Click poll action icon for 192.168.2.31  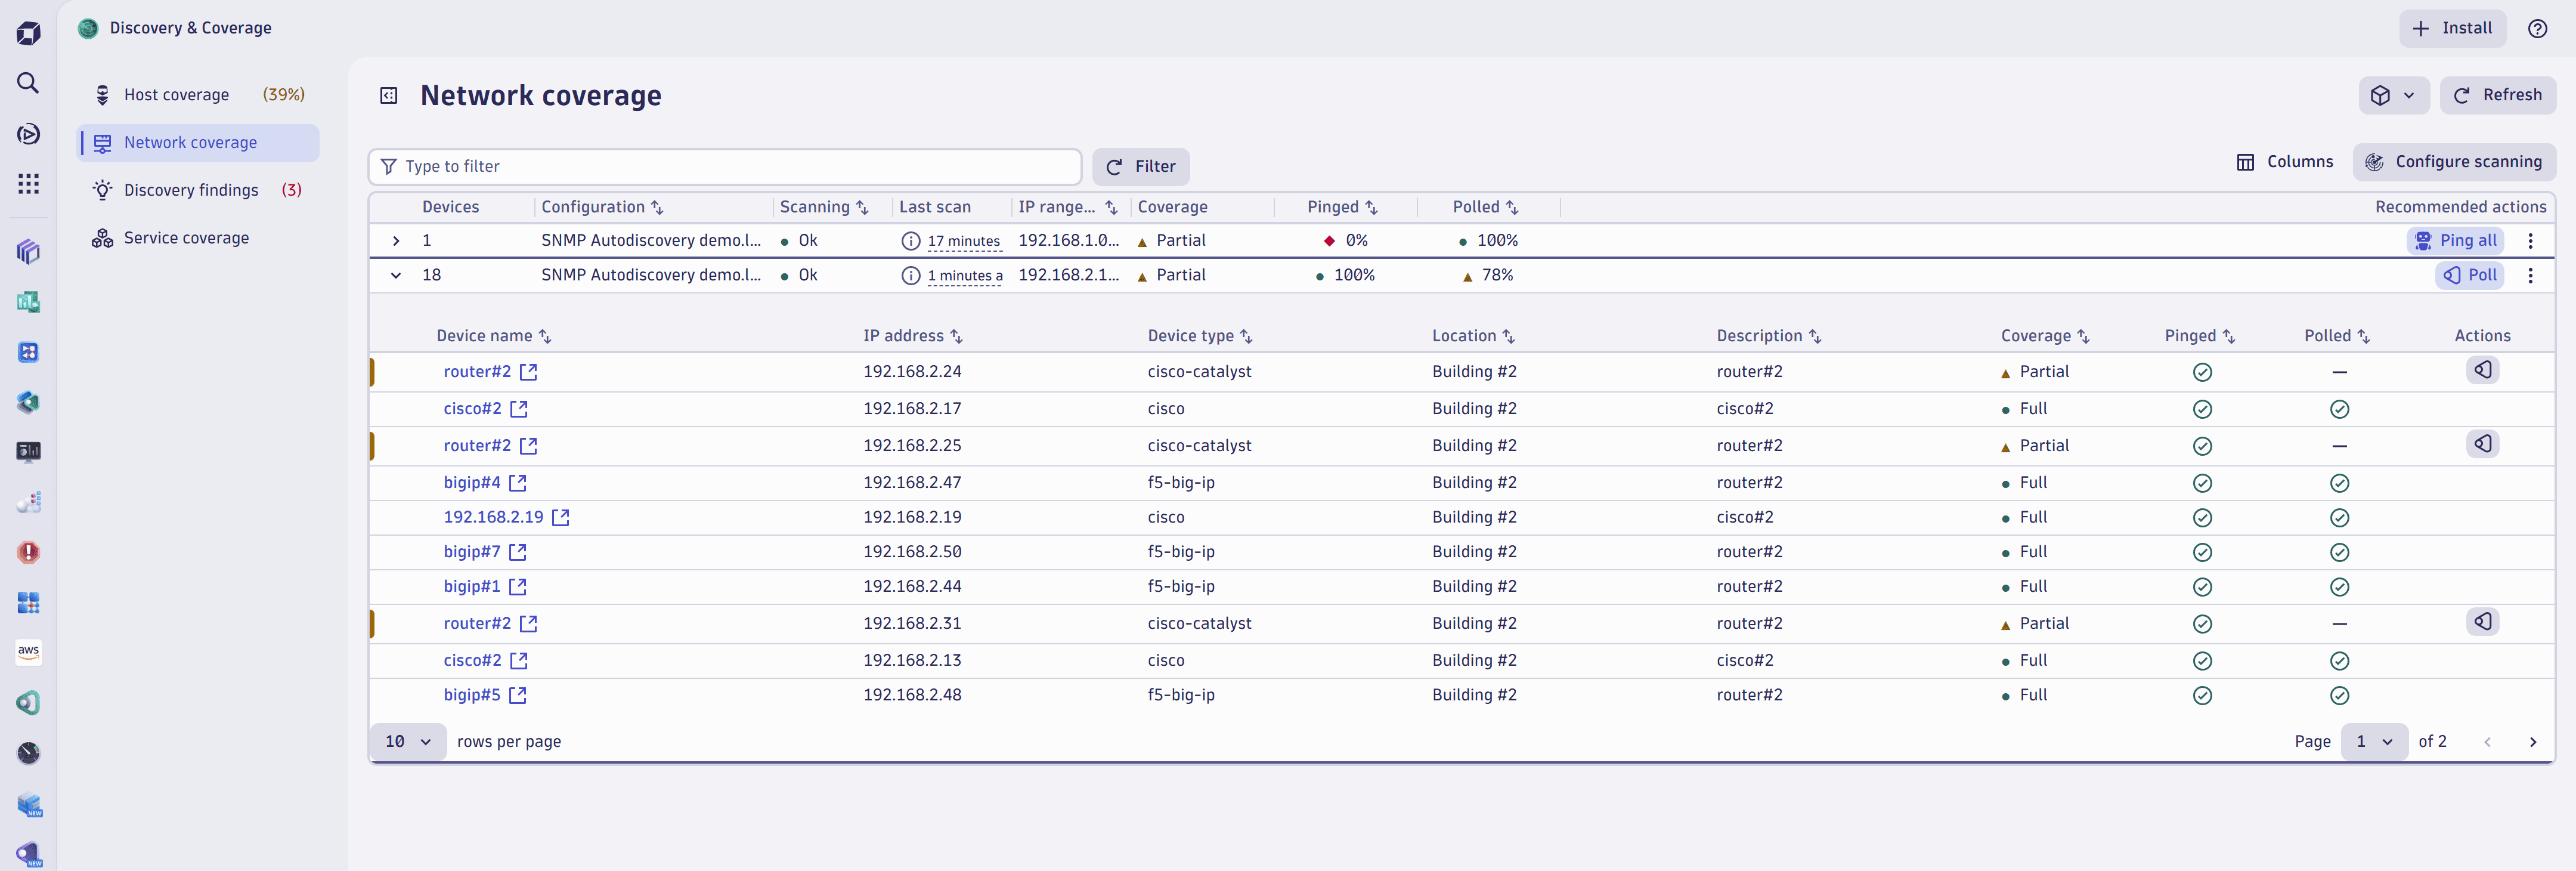tap(2482, 622)
